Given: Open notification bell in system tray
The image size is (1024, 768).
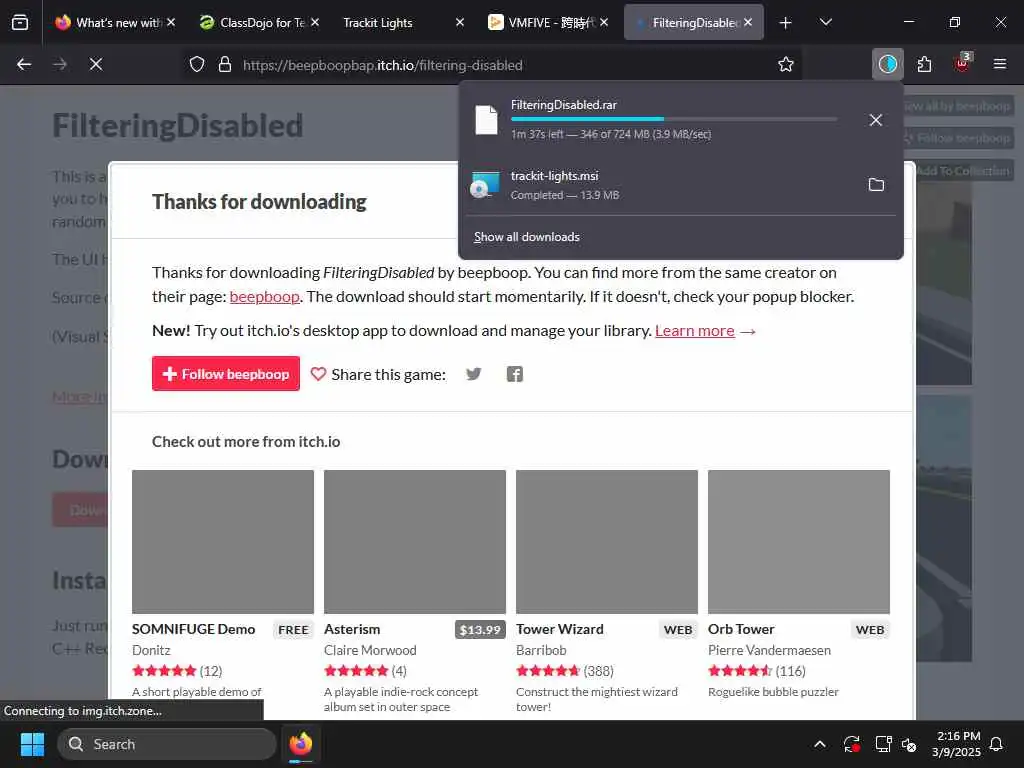Looking at the screenshot, I should 996,744.
